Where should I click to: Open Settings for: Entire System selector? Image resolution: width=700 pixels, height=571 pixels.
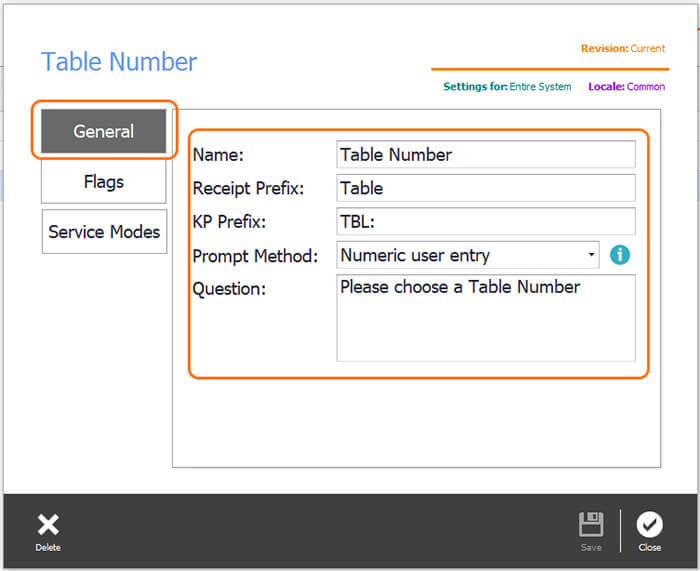[x=507, y=87]
